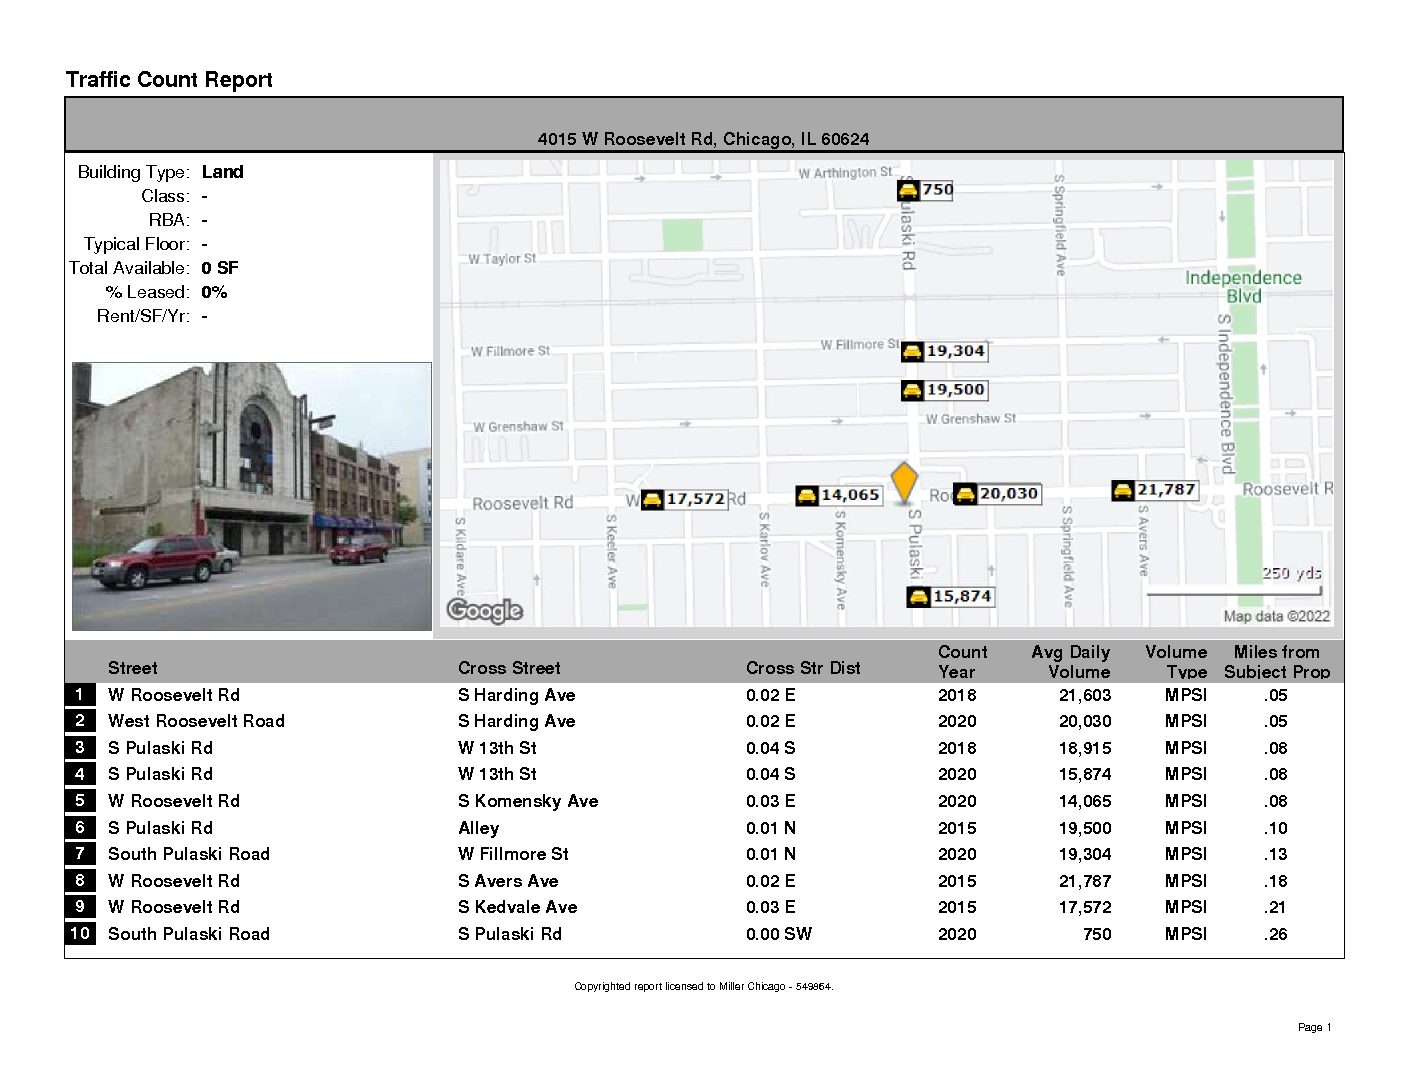Click the Count Year column header

pyautogui.click(x=962, y=662)
